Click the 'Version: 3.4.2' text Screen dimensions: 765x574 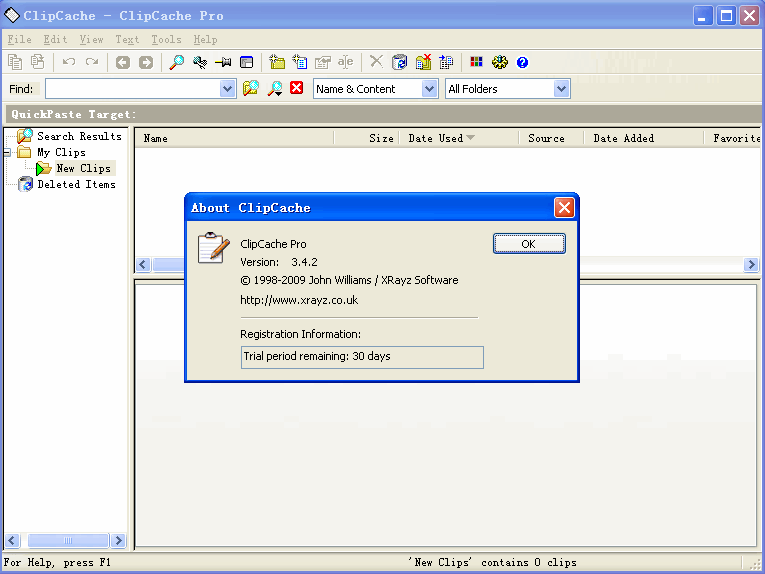click(279, 262)
